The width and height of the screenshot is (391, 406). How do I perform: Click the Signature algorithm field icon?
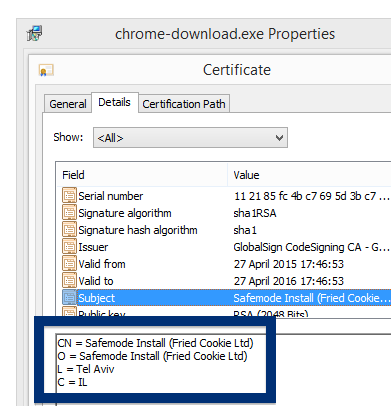(x=69, y=213)
